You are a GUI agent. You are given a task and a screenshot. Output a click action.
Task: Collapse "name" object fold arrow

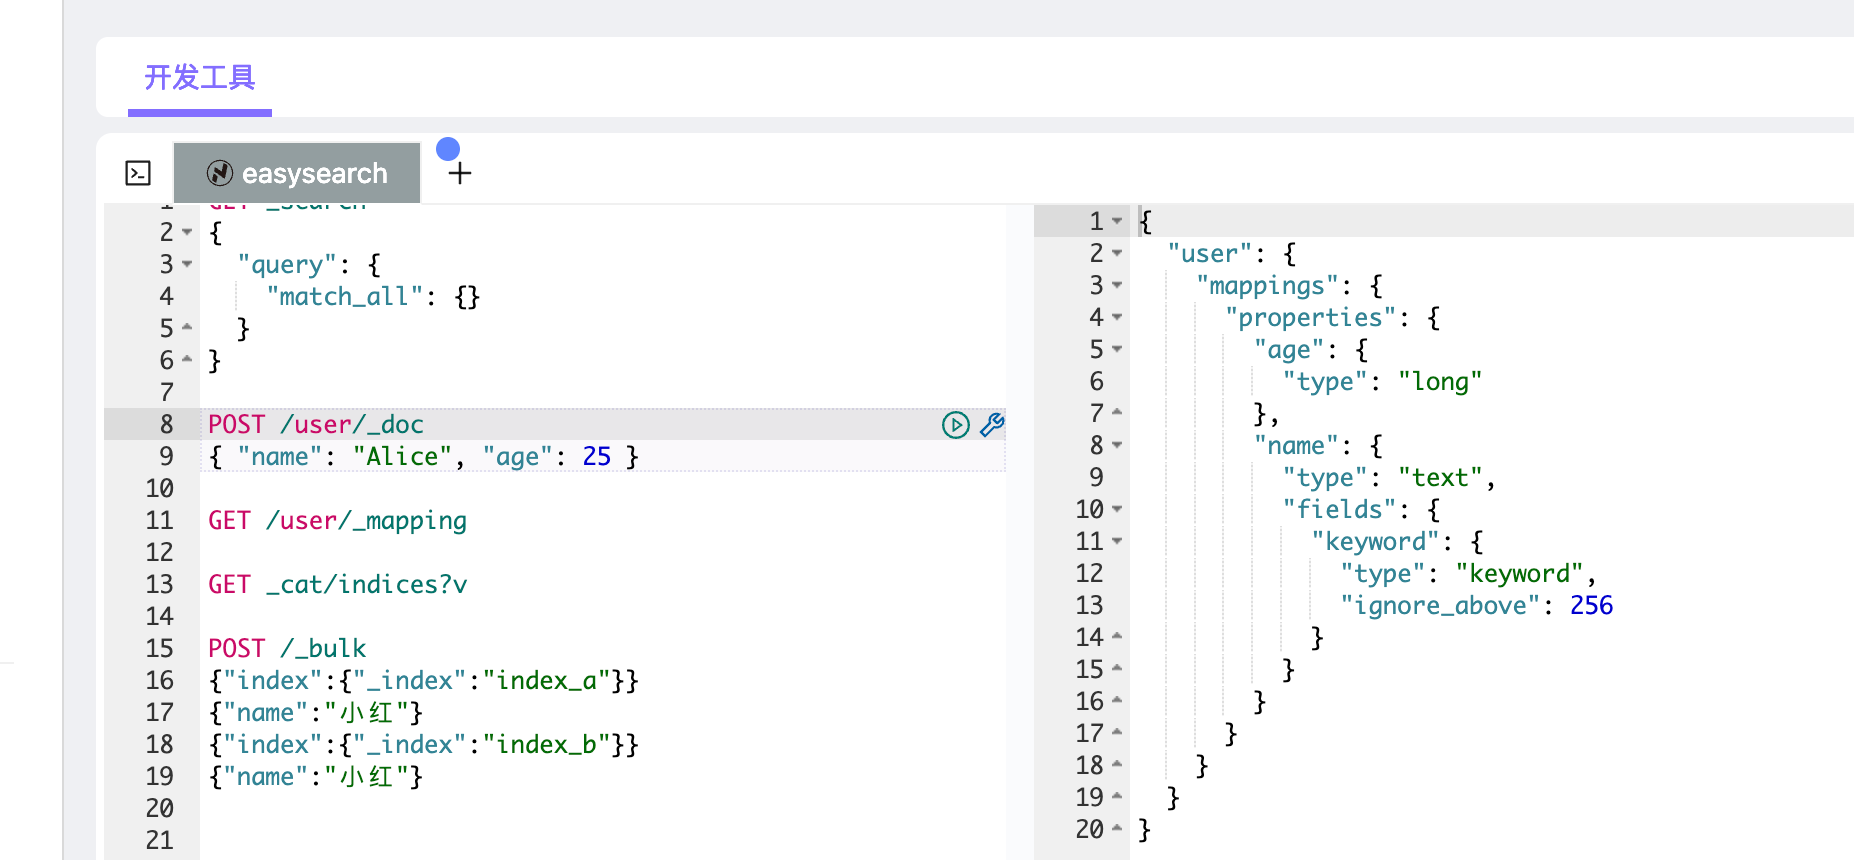coord(1117,445)
